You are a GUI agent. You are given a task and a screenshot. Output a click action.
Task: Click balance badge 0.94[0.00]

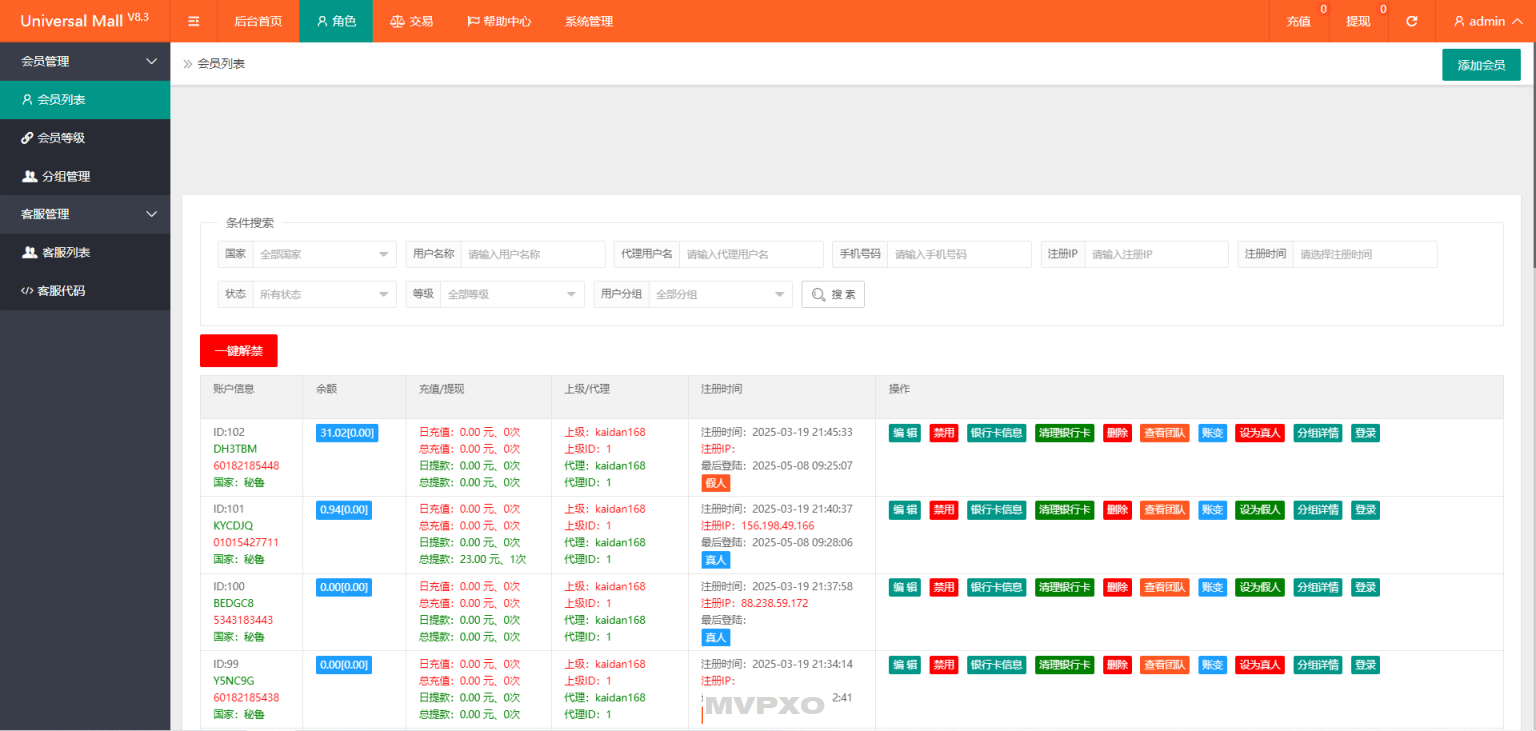coord(344,510)
